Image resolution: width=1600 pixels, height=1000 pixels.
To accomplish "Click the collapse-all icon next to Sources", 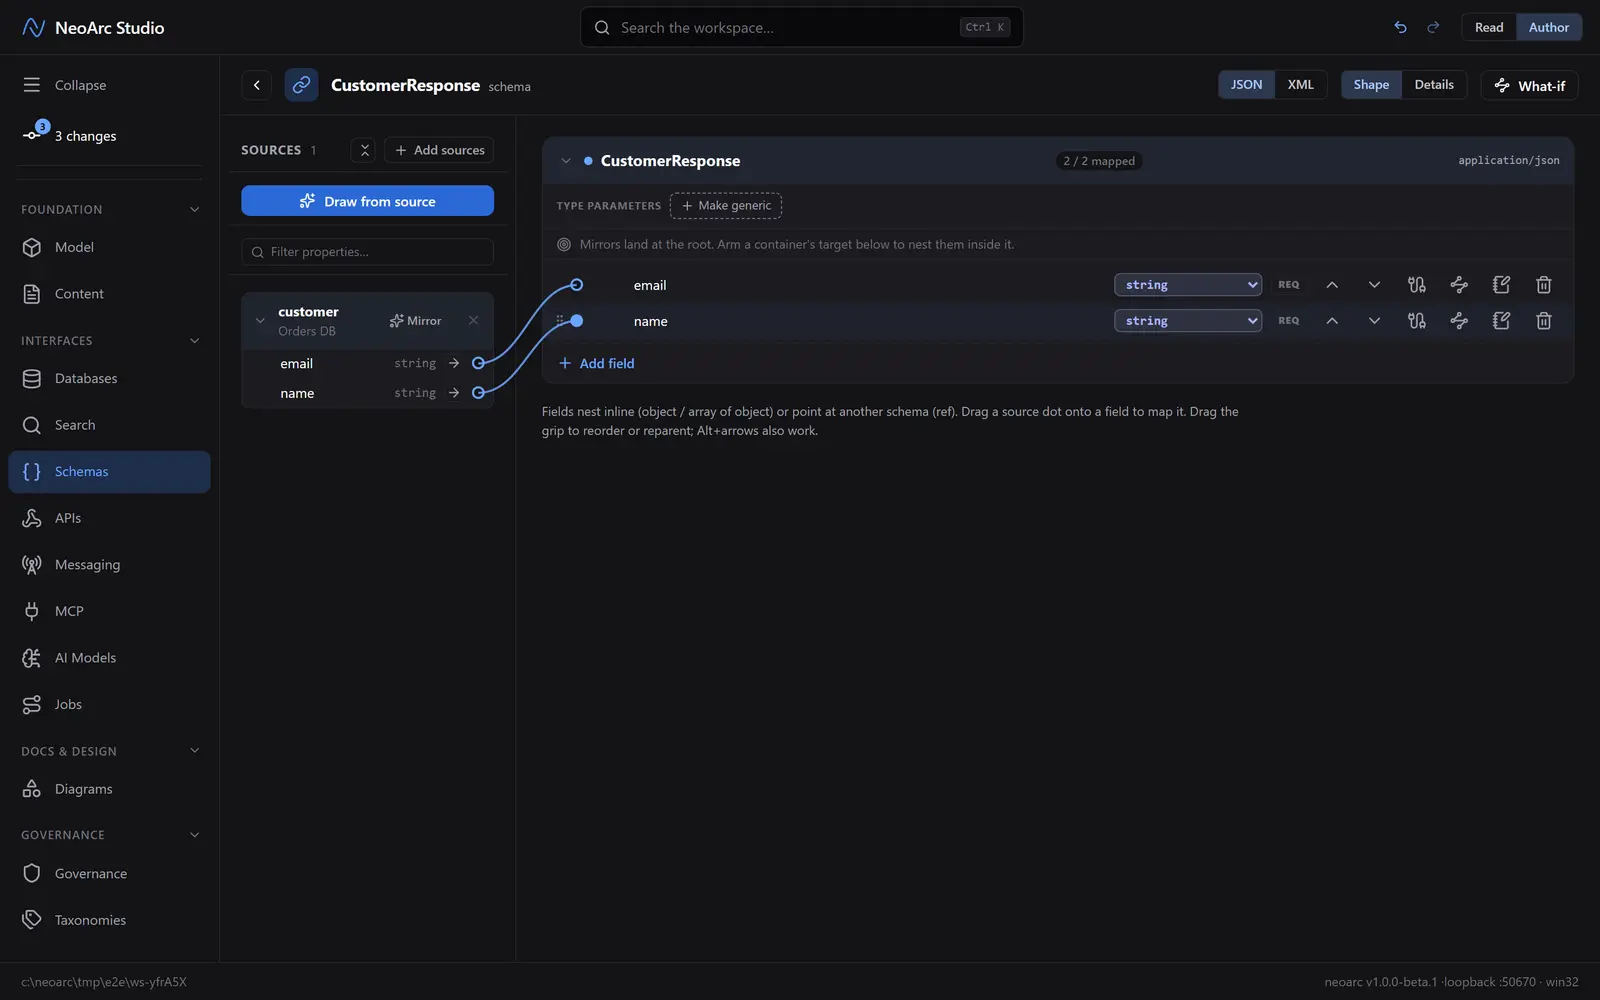I will (x=364, y=150).
